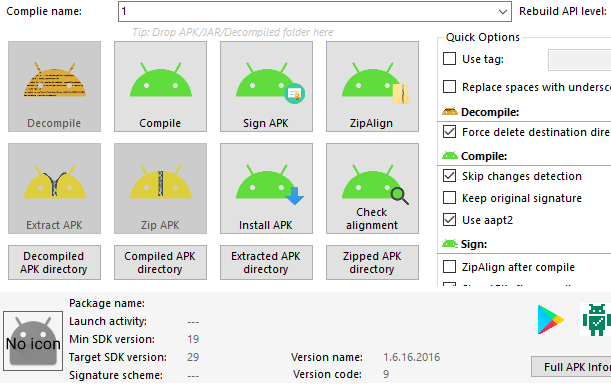Open Full APK Information
Screen dimensions: 611x388
(571, 367)
